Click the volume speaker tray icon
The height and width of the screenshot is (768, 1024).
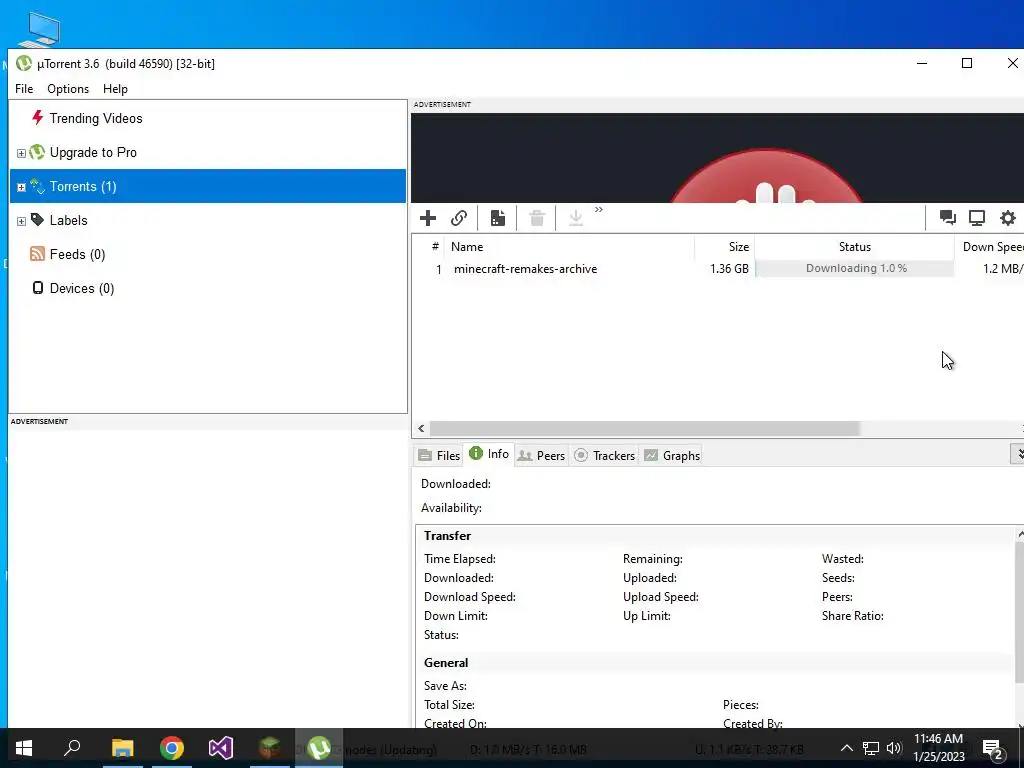point(894,748)
